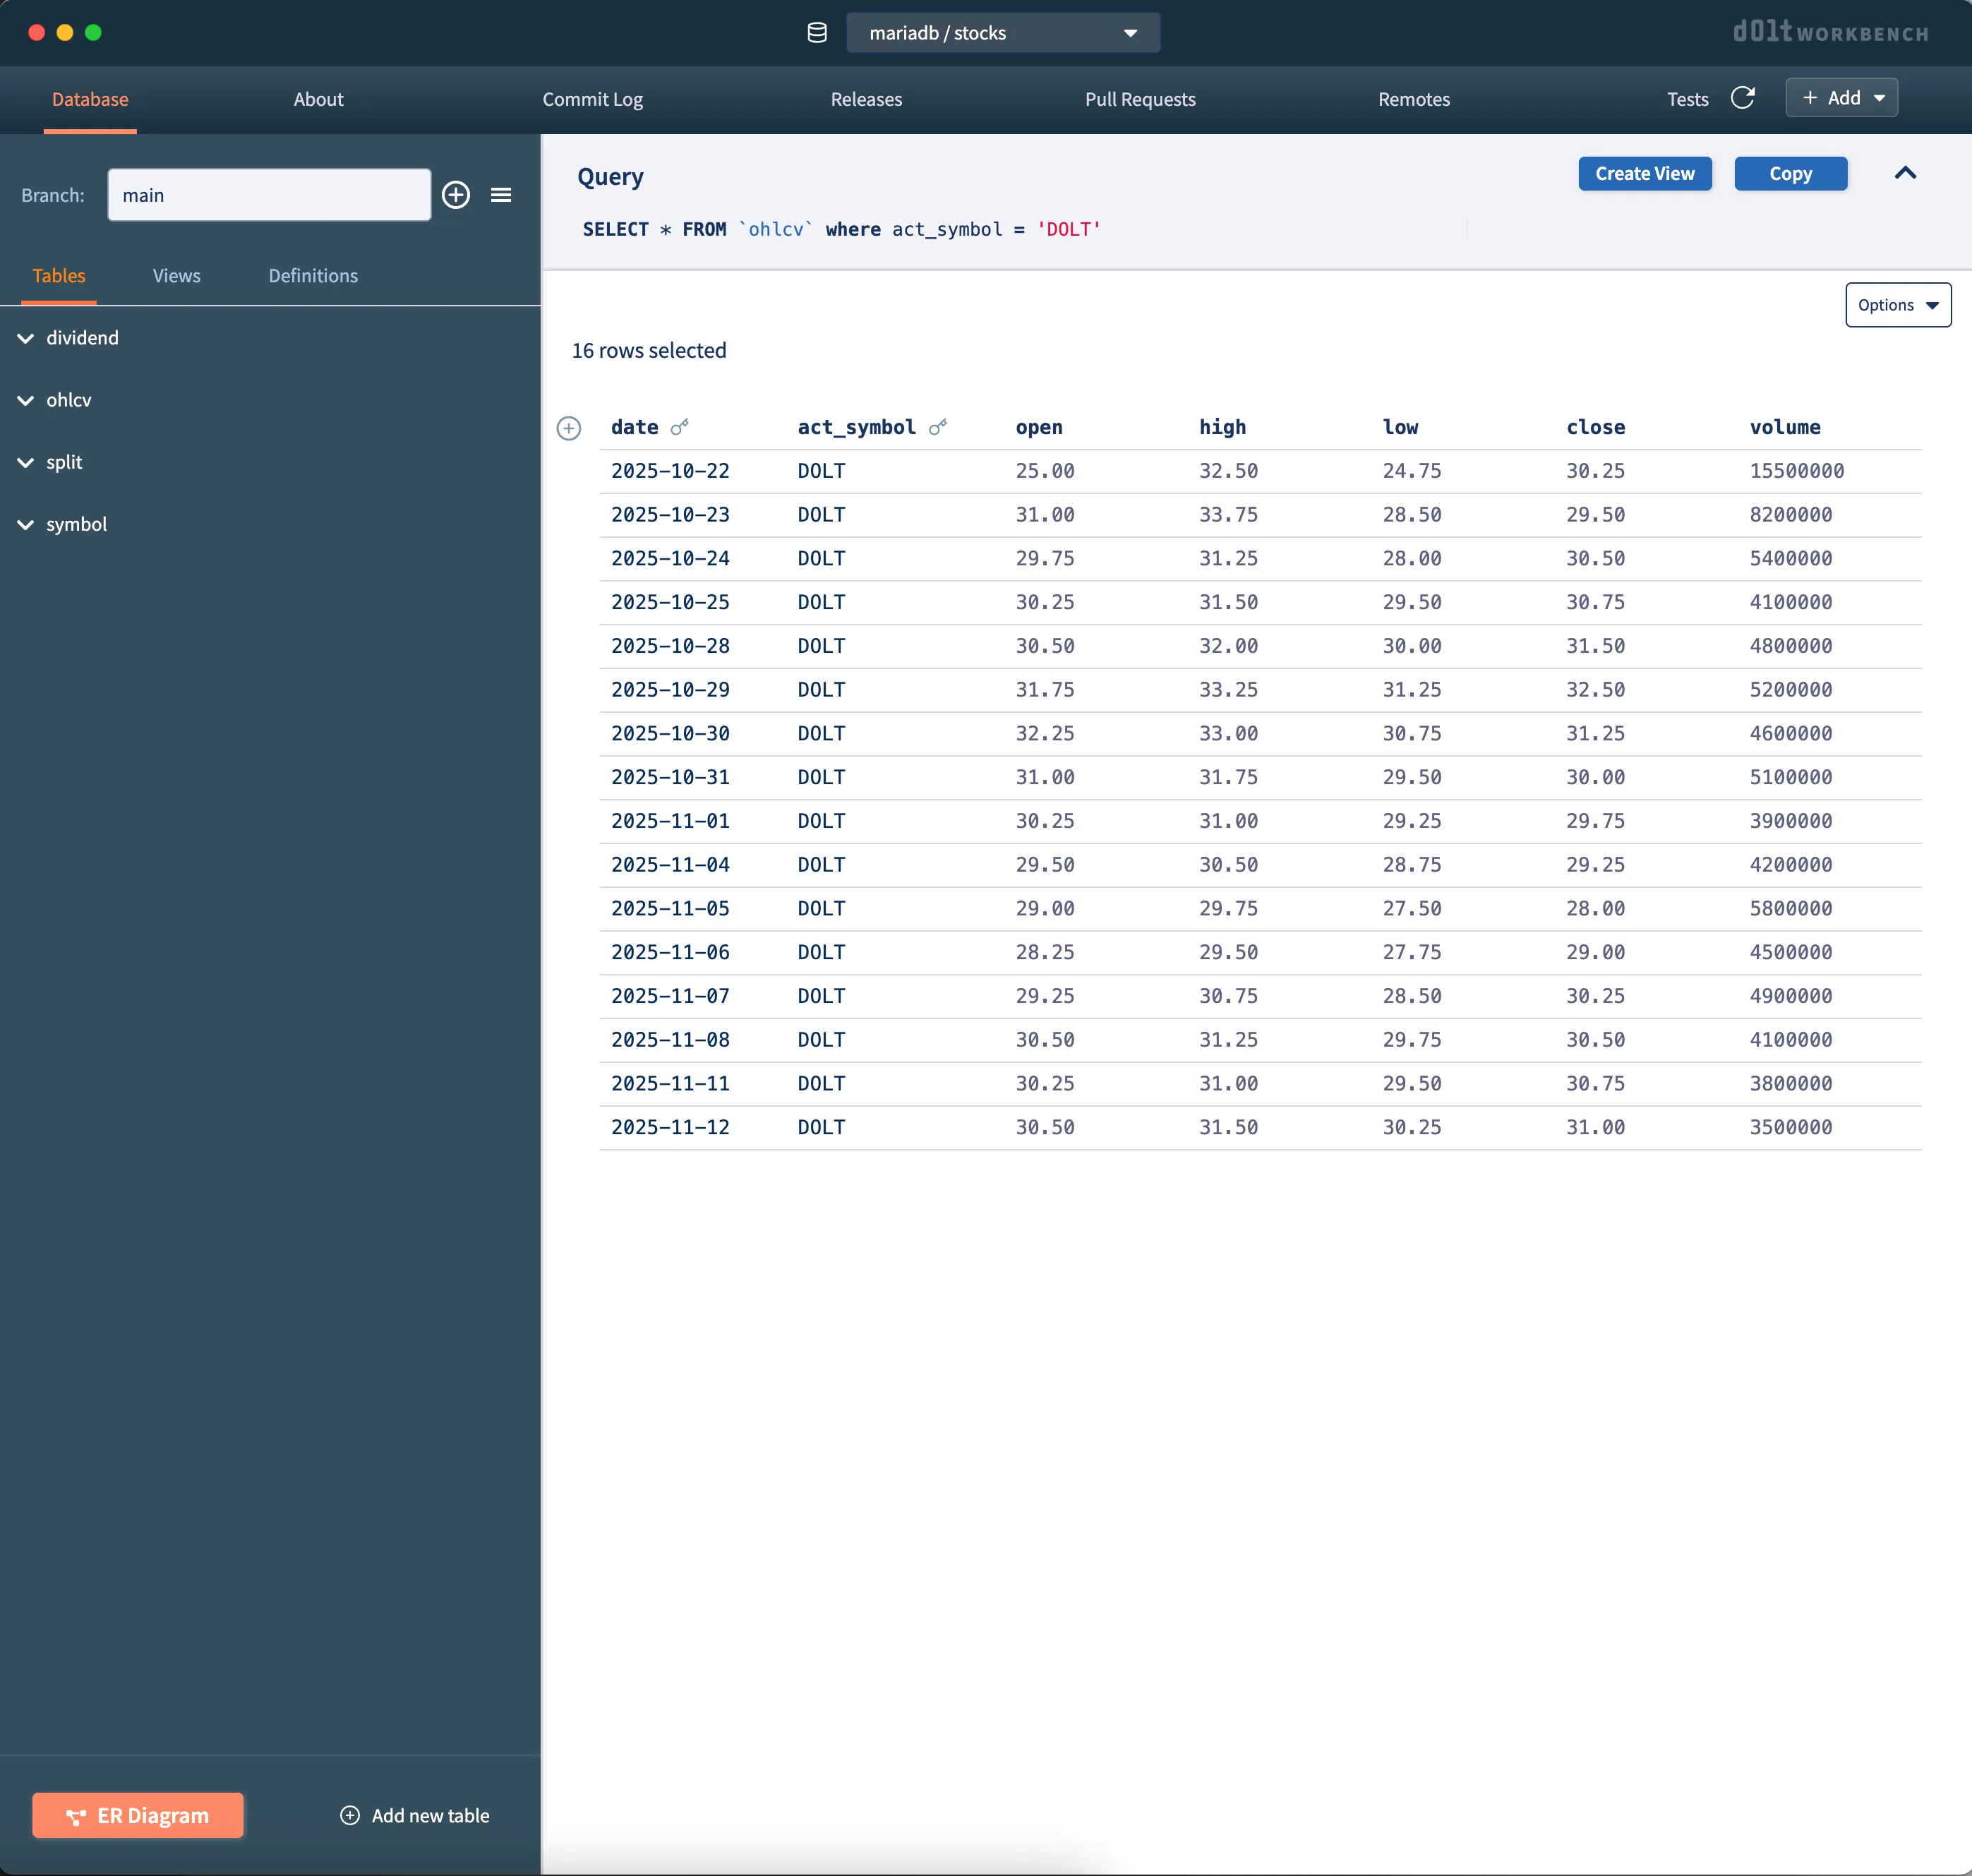Copy the SQL query with the Copy button
Screen dimensions: 1972x1876
1790,173
